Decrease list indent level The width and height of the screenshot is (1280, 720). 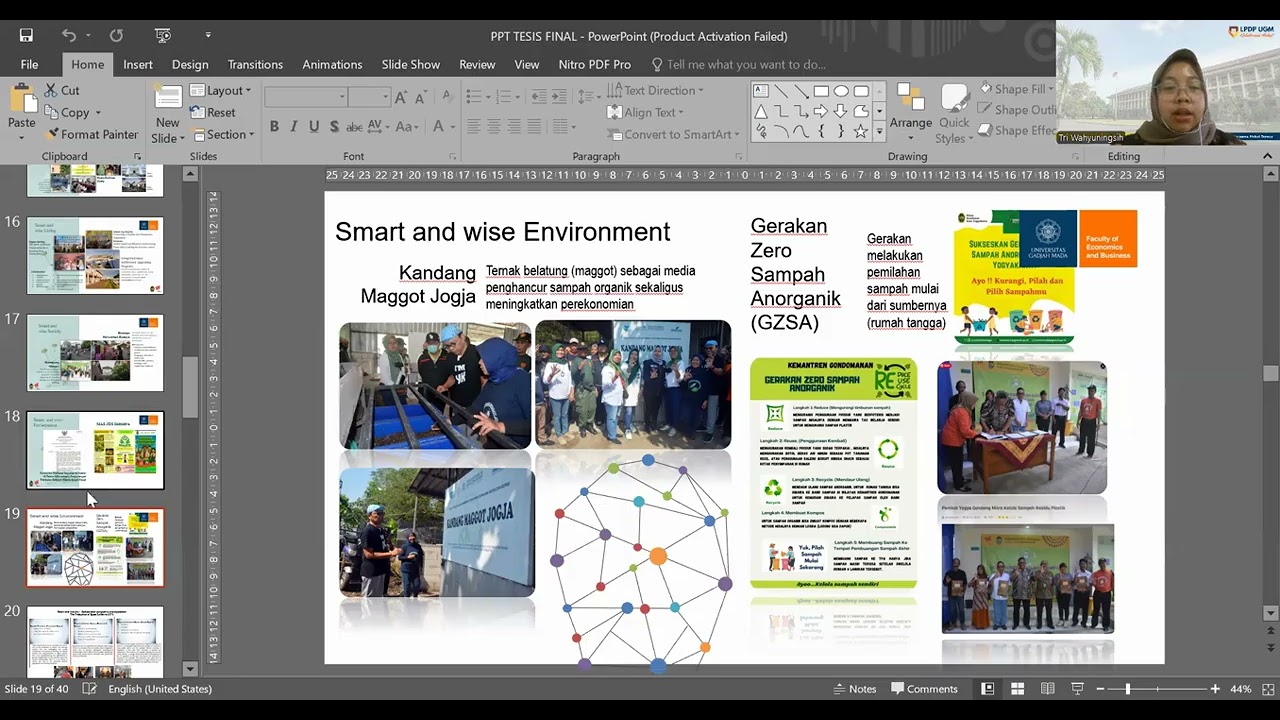coord(539,97)
